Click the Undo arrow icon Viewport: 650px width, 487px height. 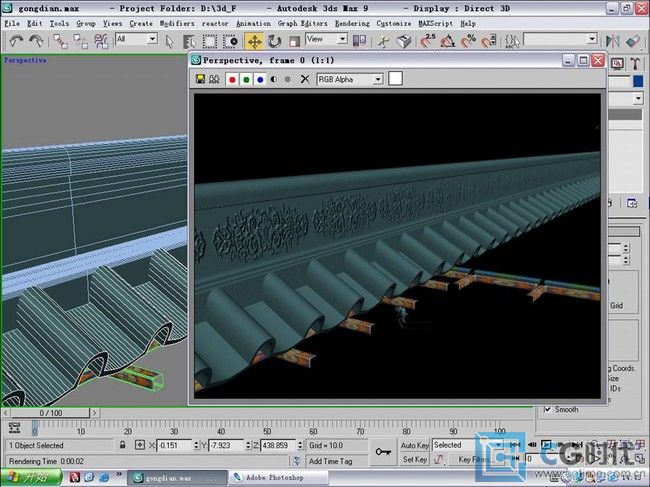click(x=16, y=41)
